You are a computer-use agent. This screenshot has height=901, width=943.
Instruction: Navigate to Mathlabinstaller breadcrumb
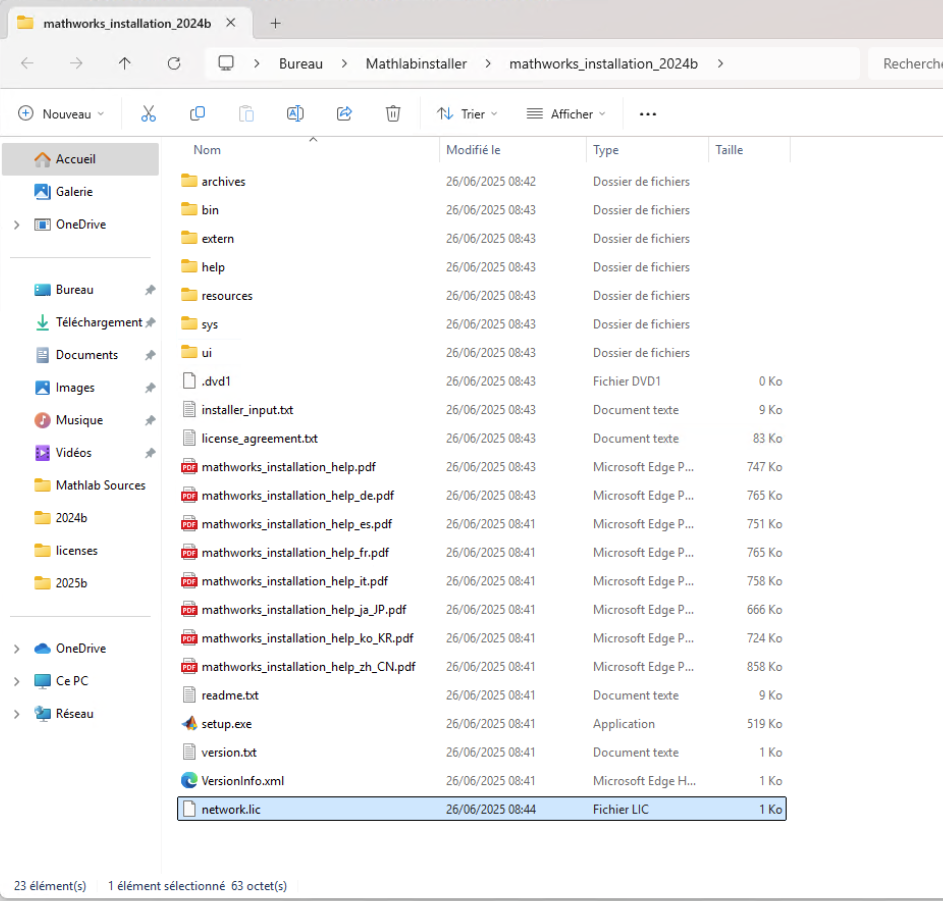416,63
